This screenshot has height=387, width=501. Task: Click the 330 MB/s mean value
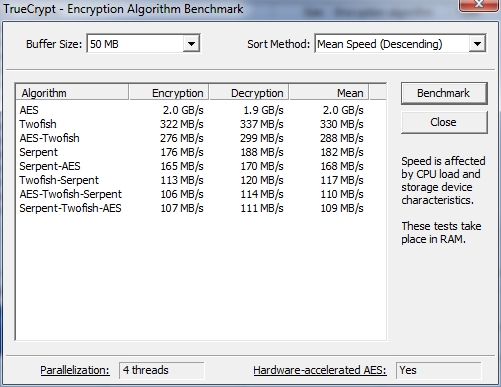pos(342,124)
